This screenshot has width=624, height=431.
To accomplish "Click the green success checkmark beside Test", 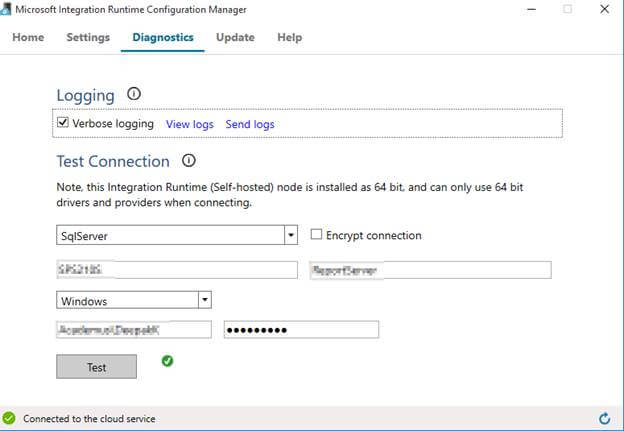I will click(168, 361).
